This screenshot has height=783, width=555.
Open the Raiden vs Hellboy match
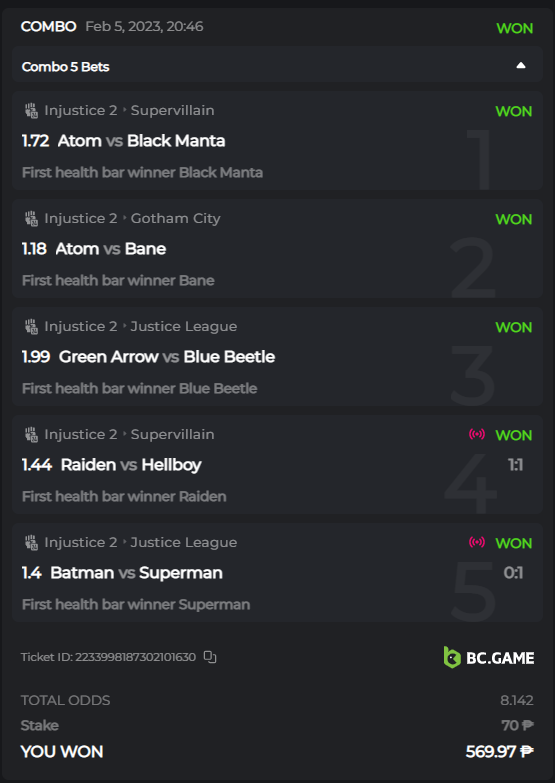[x=131, y=464]
